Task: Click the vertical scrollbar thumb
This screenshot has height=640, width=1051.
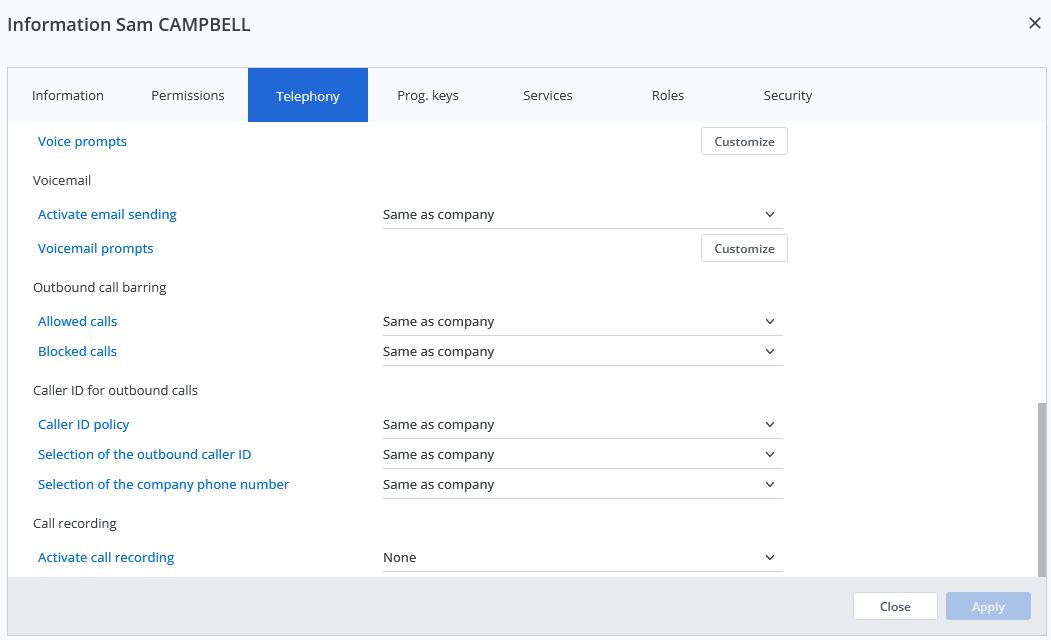Action: [x=1042, y=489]
